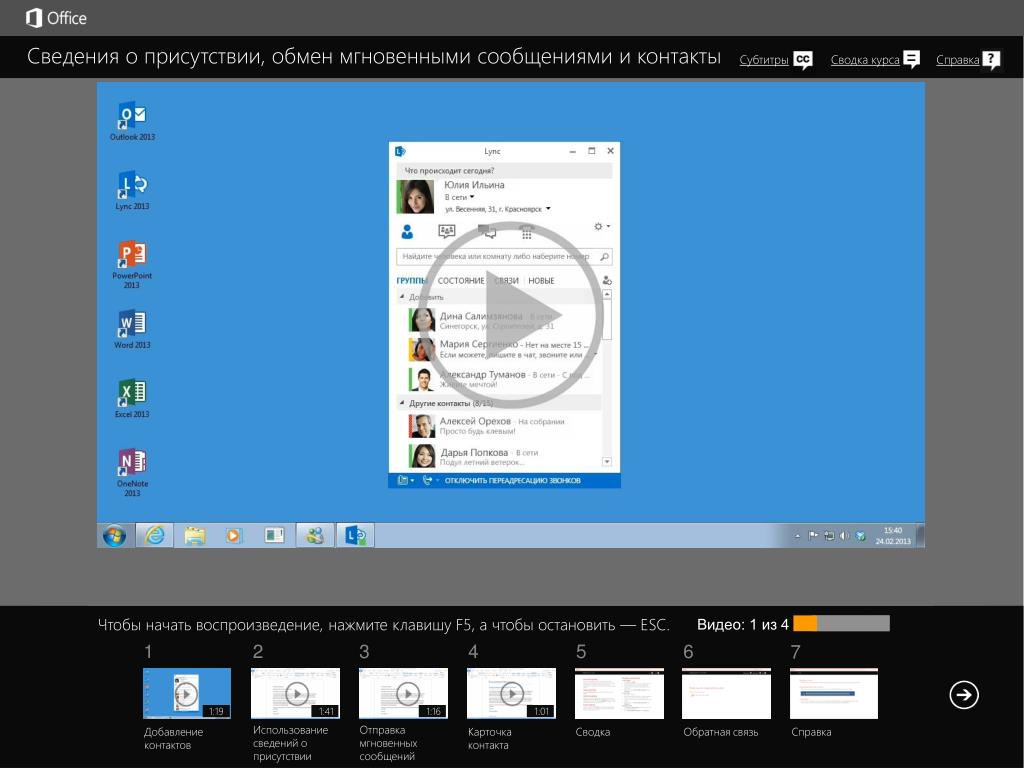This screenshot has height=768, width=1024.
Task: Open location dropdown next to Красноярск address
Action: click(x=548, y=209)
